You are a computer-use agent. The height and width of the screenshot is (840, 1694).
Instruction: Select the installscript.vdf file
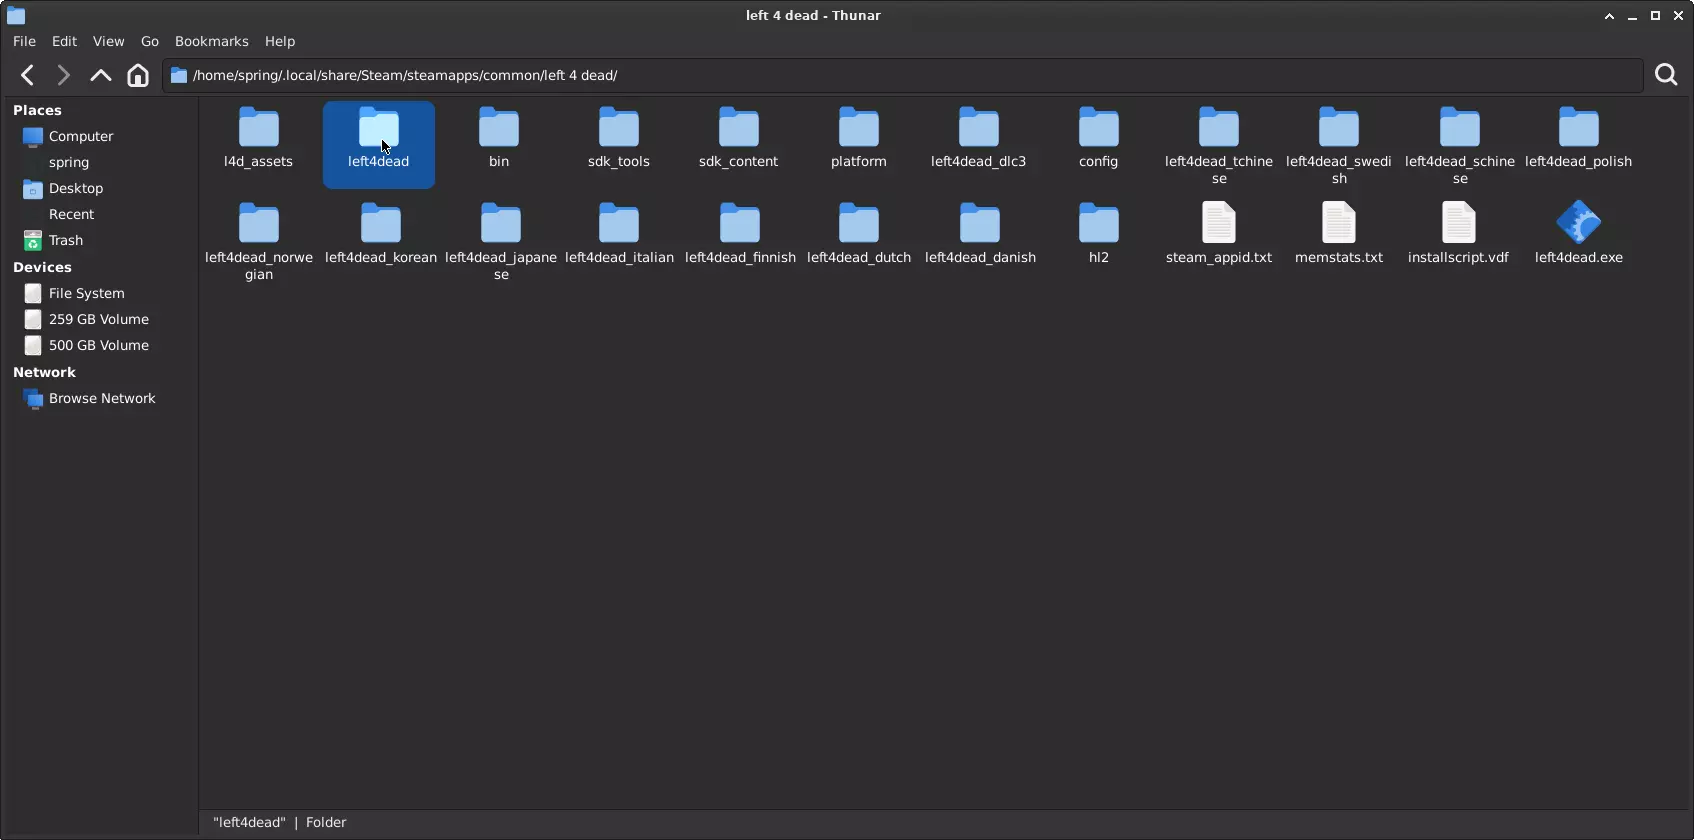pos(1459,234)
